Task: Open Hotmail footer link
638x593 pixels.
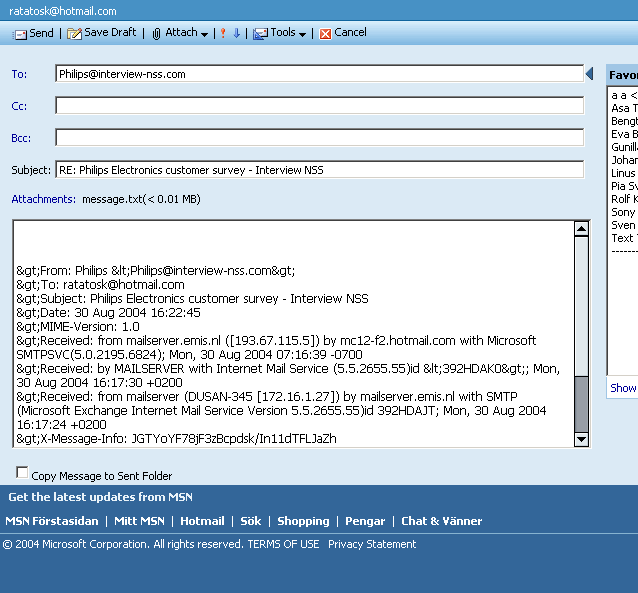Action: (202, 521)
